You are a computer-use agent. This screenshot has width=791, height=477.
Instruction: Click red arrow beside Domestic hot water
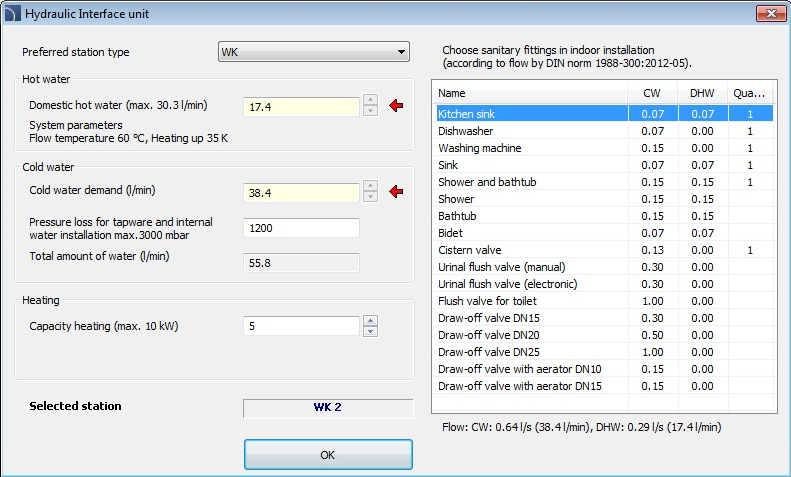click(396, 106)
